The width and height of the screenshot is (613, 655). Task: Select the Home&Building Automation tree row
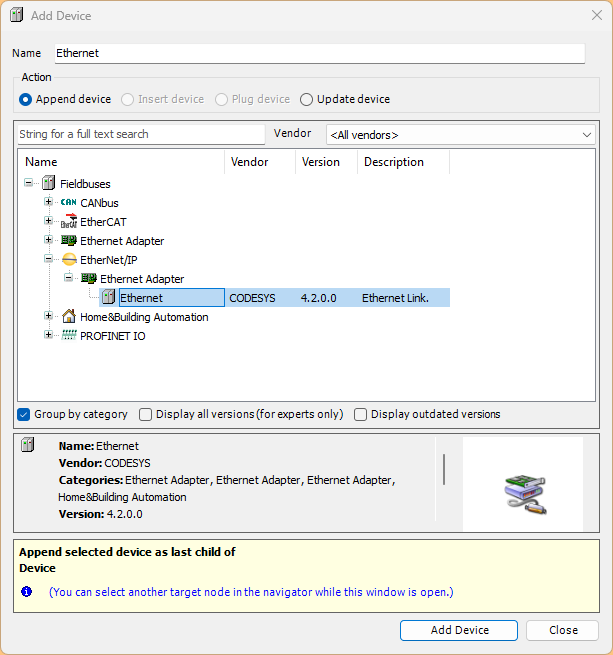pos(144,317)
